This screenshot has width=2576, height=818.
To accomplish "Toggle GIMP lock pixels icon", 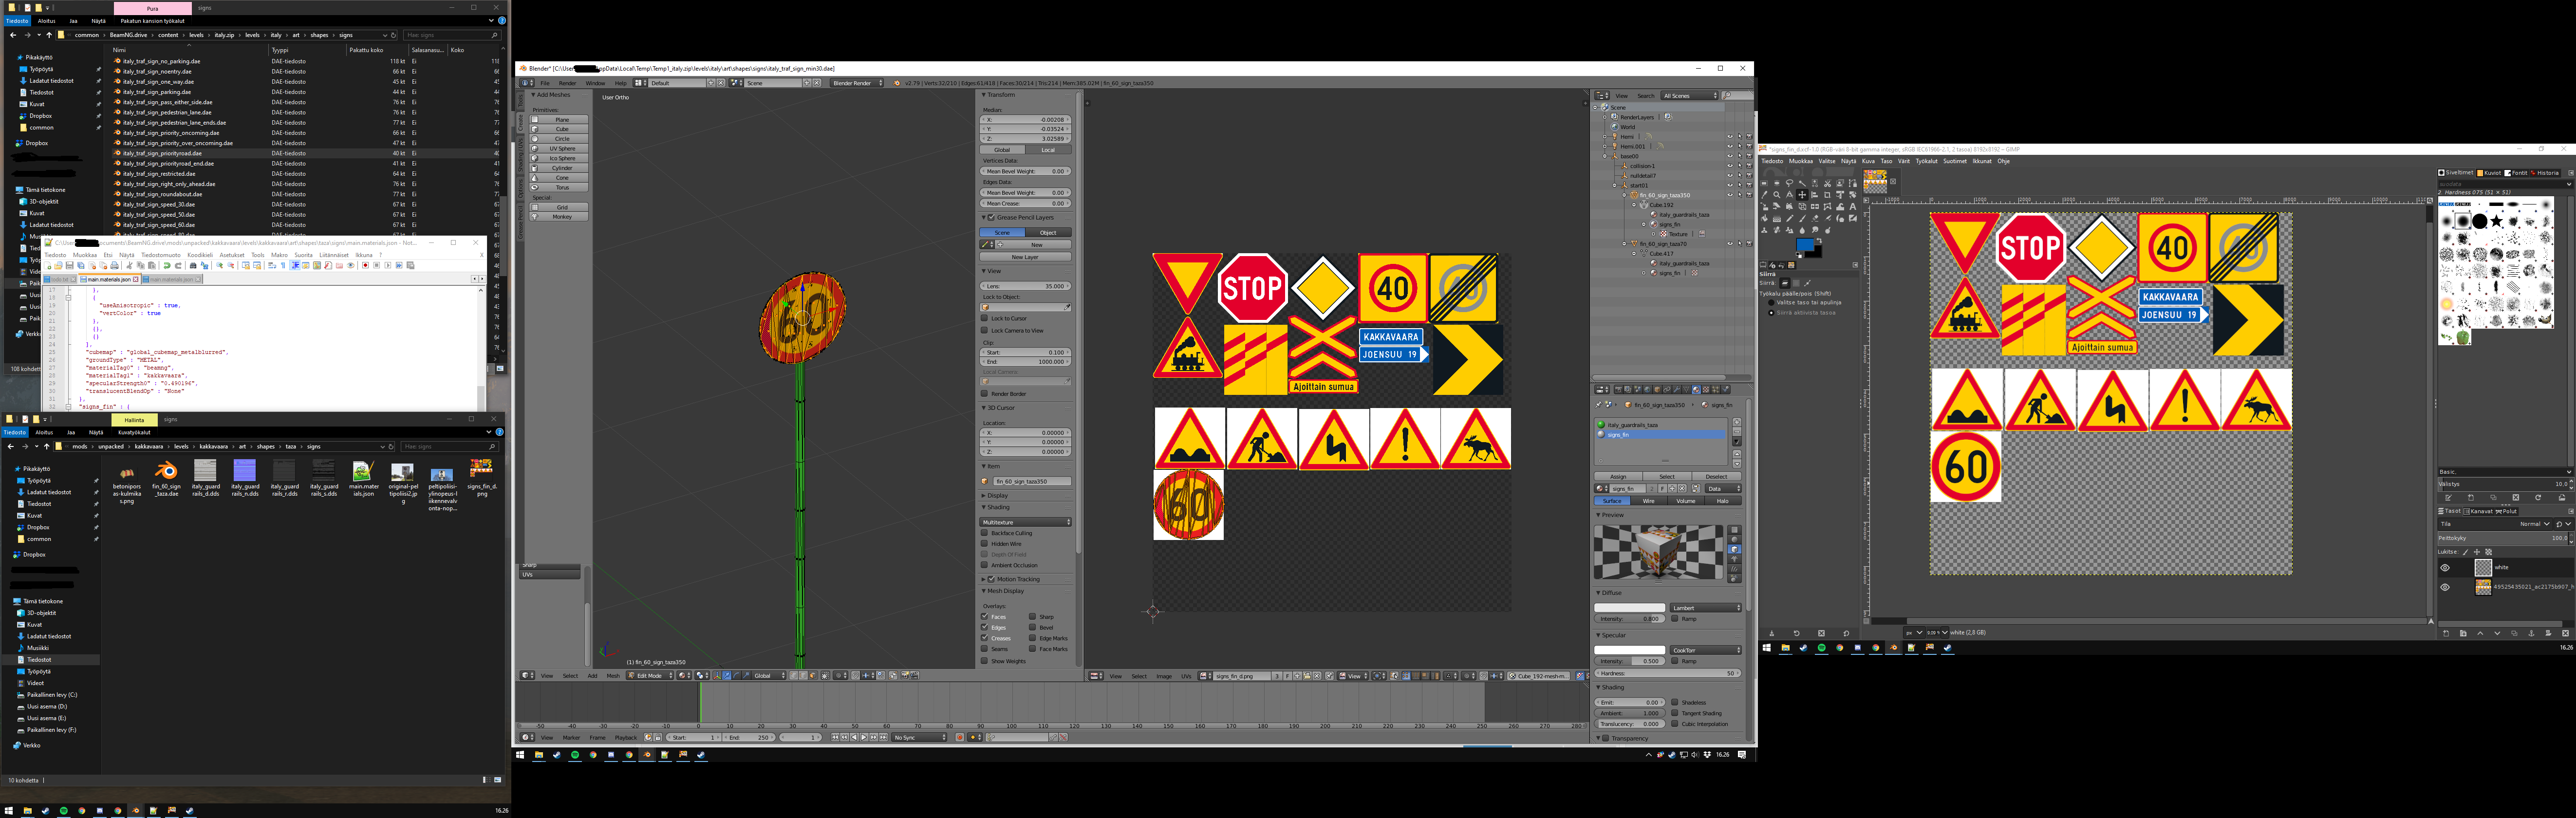I will pos(2466,552).
